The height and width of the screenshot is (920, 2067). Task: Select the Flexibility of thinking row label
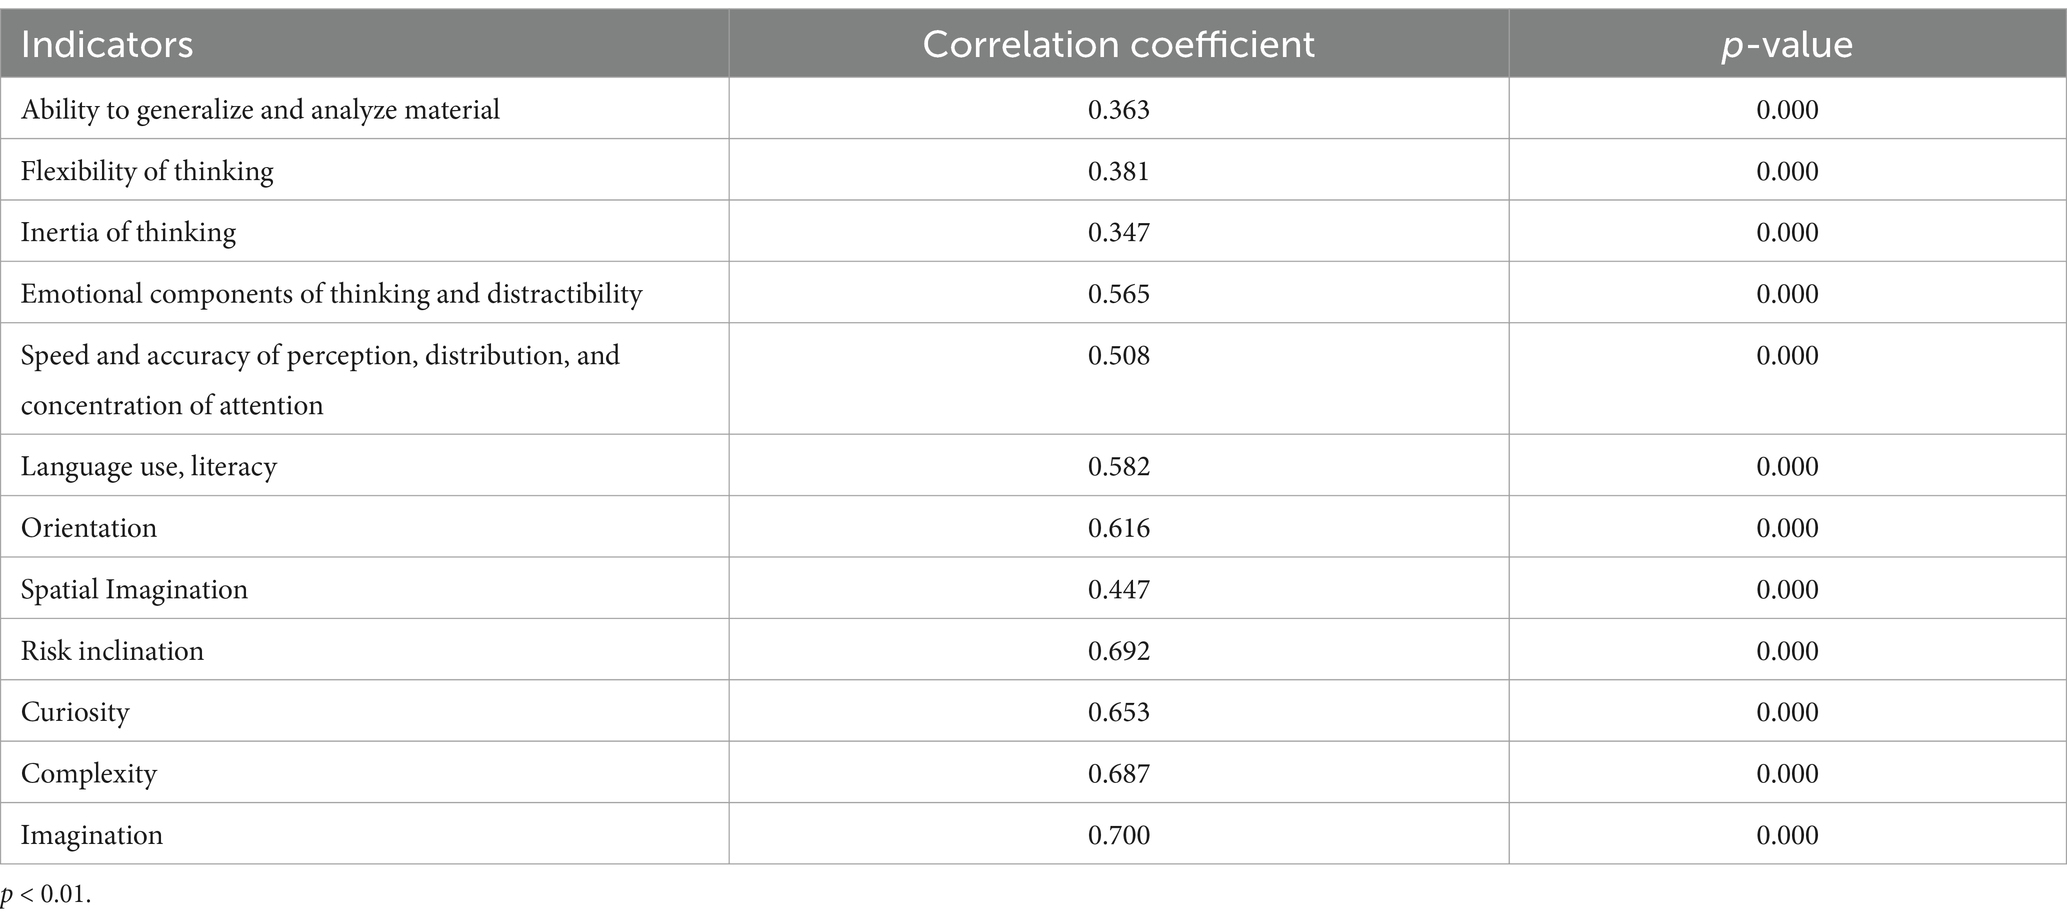click(147, 171)
